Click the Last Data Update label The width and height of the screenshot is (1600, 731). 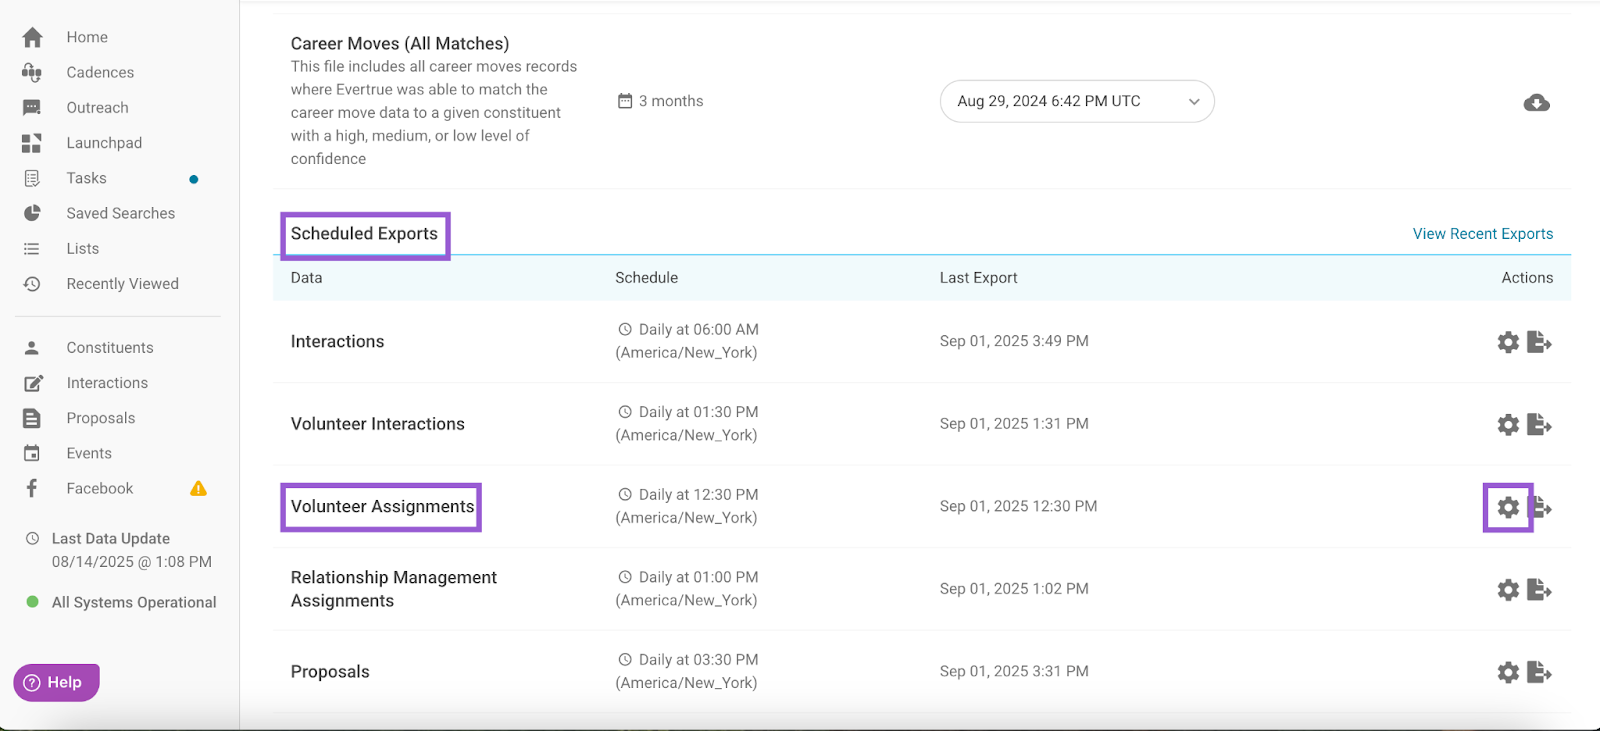click(111, 539)
